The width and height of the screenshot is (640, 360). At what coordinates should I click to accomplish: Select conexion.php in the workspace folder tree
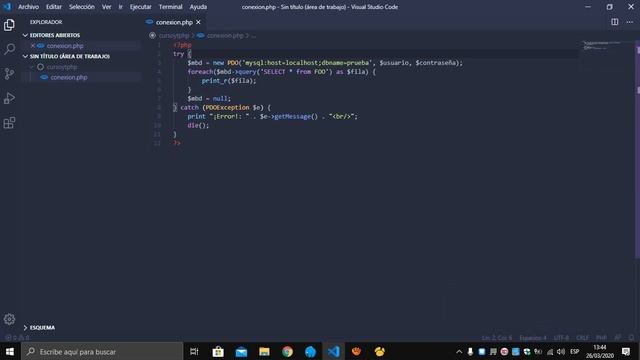tap(69, 77)
